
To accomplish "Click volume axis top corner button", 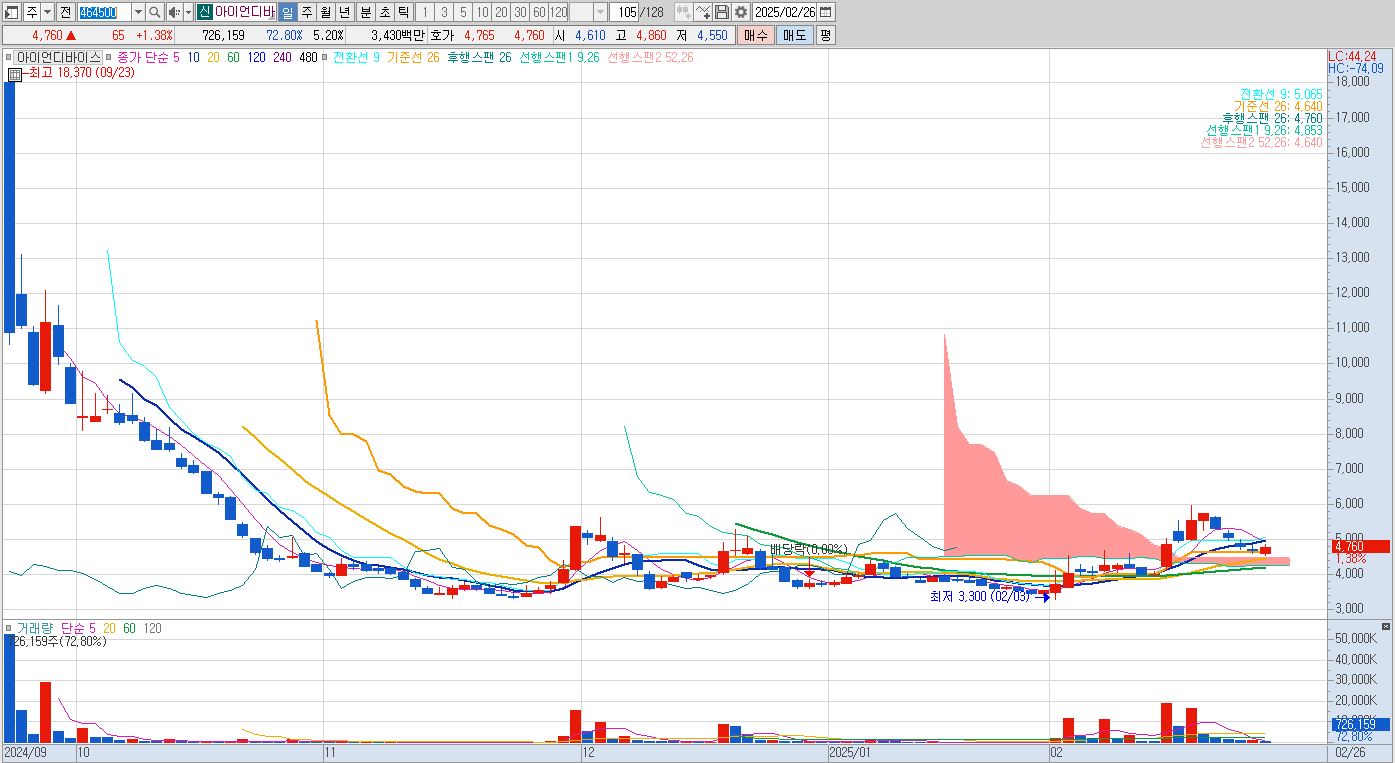I will tap(1386, 627).
